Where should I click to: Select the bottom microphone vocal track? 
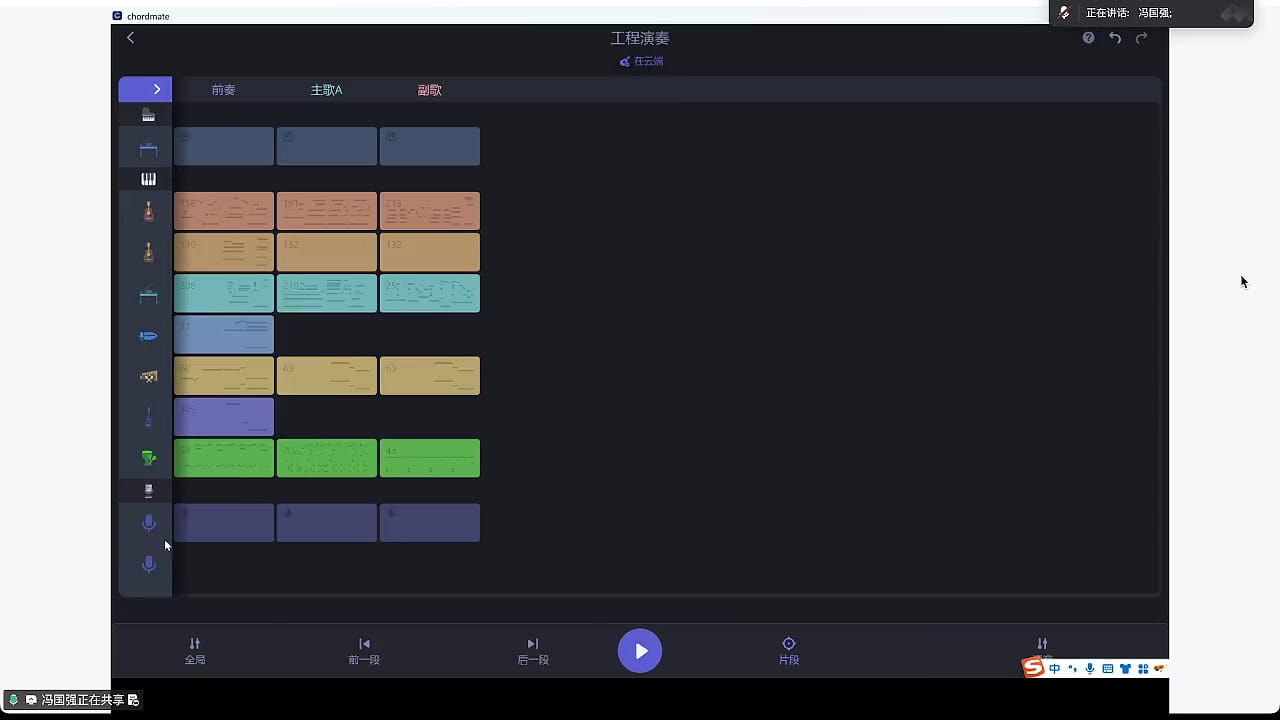pyautogui.click(x=148, y=565)
